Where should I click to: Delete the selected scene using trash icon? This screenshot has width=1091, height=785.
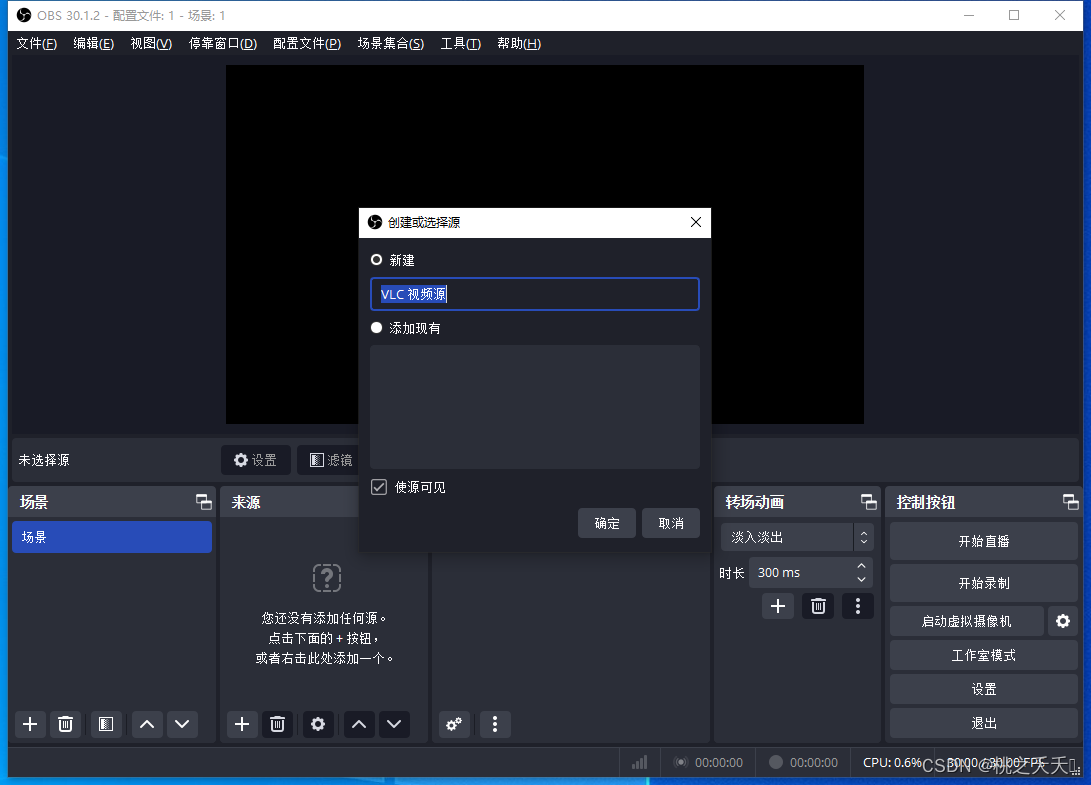tap(65, 724)
